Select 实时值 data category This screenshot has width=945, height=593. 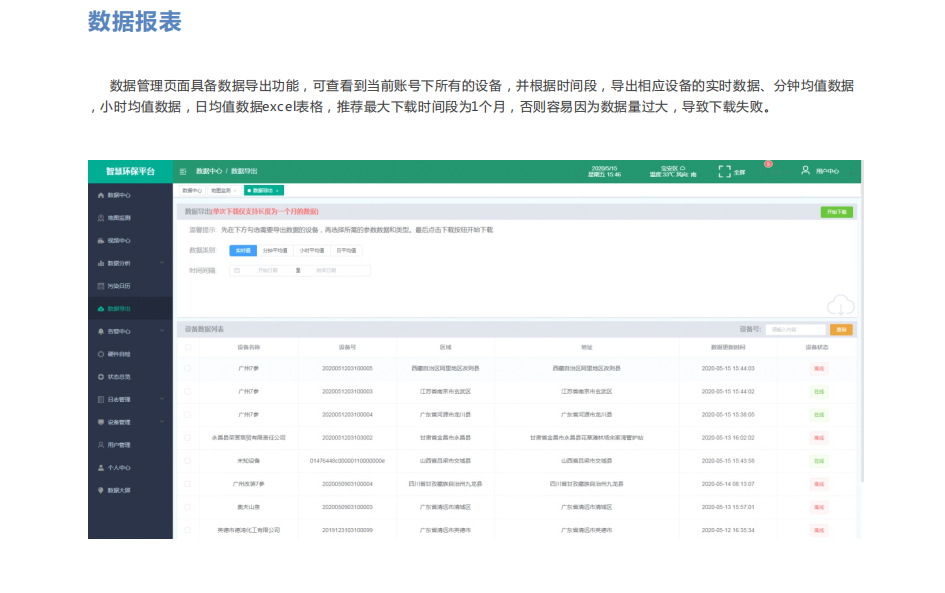[x=243, y=251]
